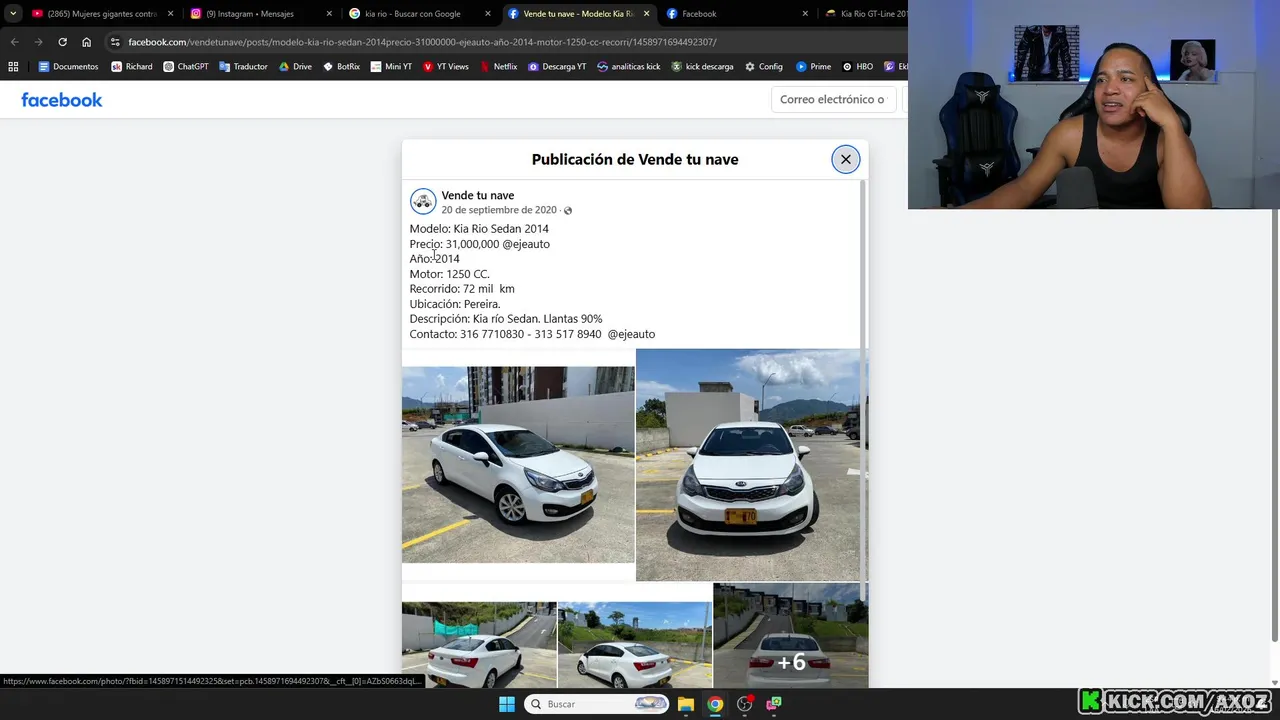Image resolution: width=1280 pixels, height=720 pixels.
Task: Open the kick descarga bookmark
Action: click(702, 67)
